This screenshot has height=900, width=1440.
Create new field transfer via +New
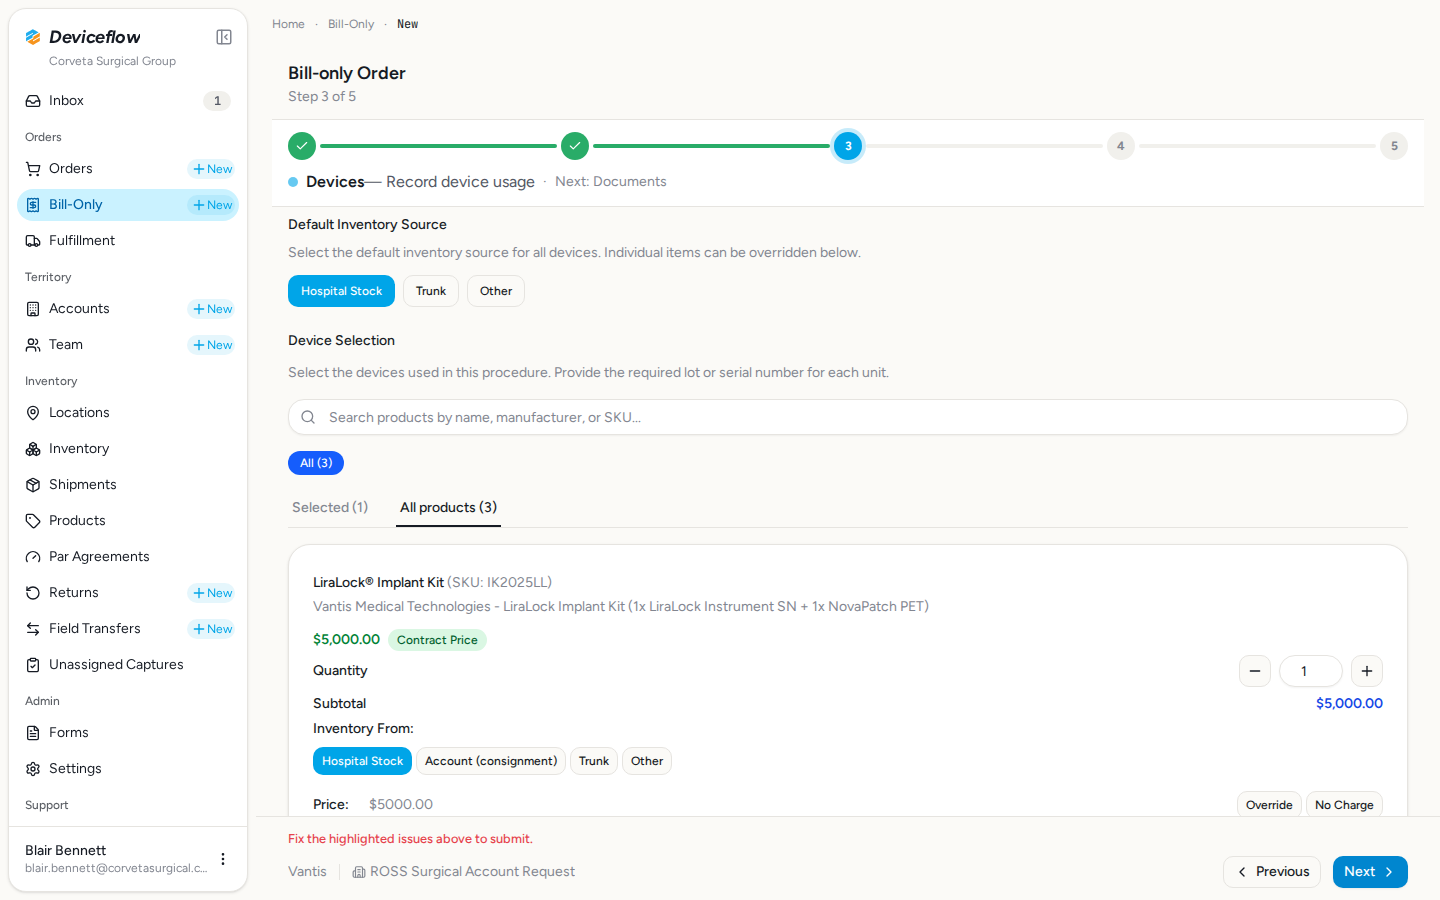click(x=212, y=629)
